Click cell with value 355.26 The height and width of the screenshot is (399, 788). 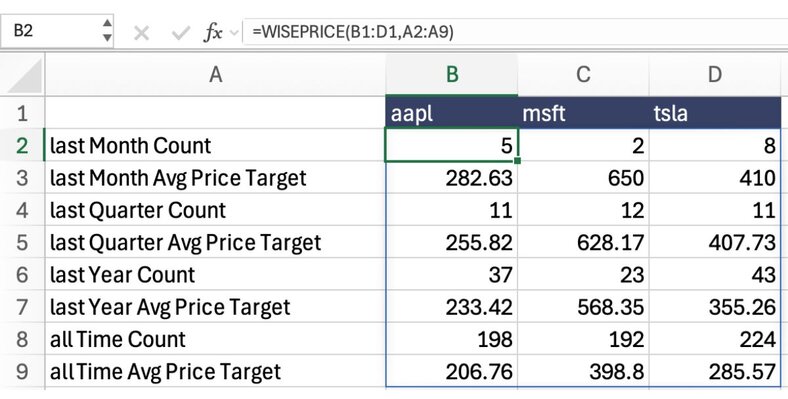coord(715,307)
